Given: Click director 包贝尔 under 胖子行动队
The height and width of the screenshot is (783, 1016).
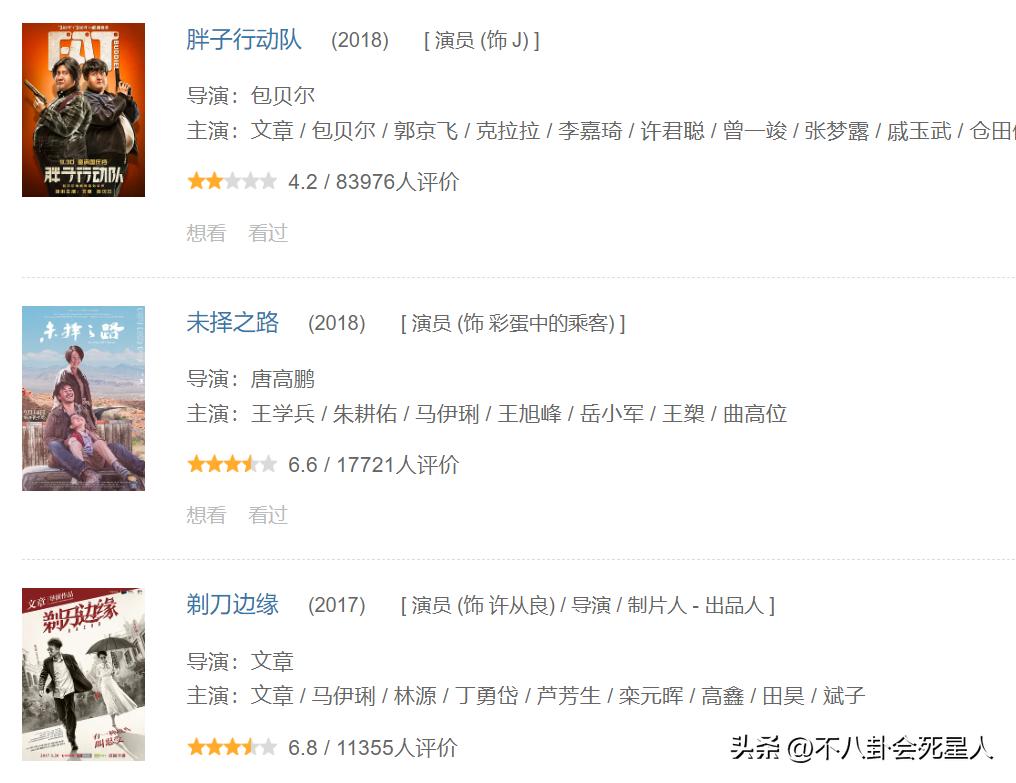Looking at the screenshot, I should pos(283,96).
